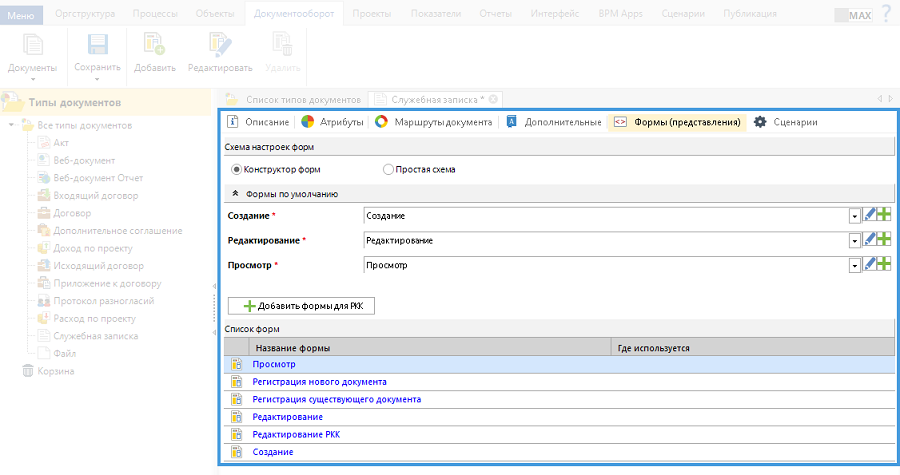Select the Конструктор форм radio button
Image resolution: width=900 pixels, height=475 pixels.
coord(237,170)
